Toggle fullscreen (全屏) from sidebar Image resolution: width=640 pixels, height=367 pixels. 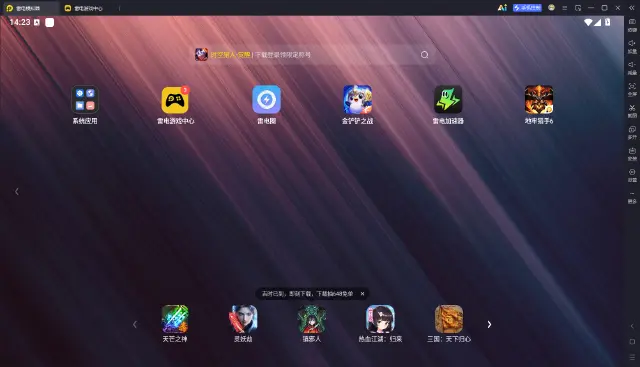point(632,89)
